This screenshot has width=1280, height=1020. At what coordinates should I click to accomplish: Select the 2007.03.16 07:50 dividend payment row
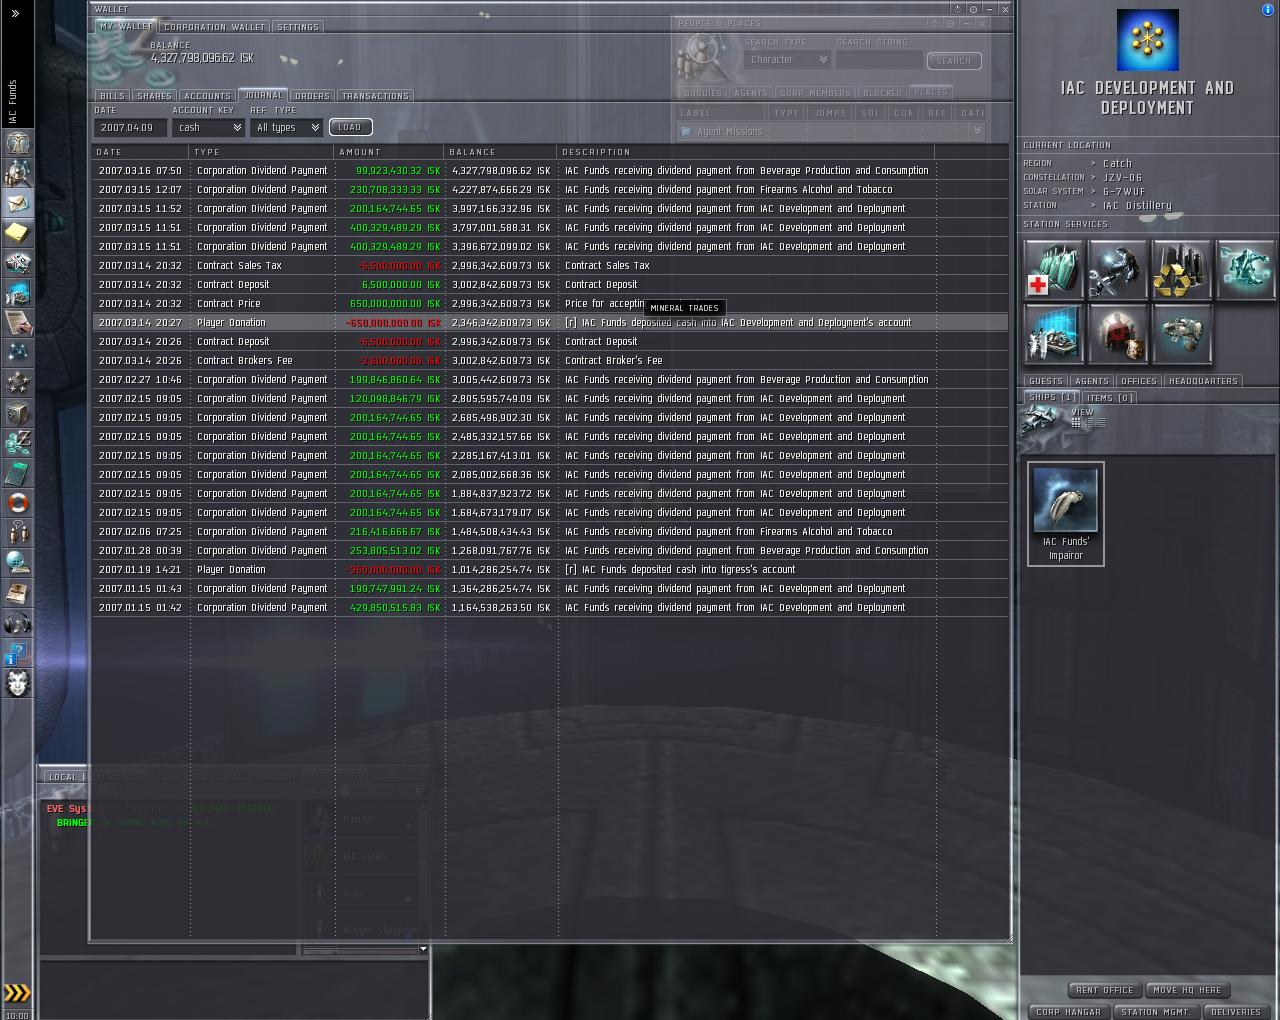(550, 171)
